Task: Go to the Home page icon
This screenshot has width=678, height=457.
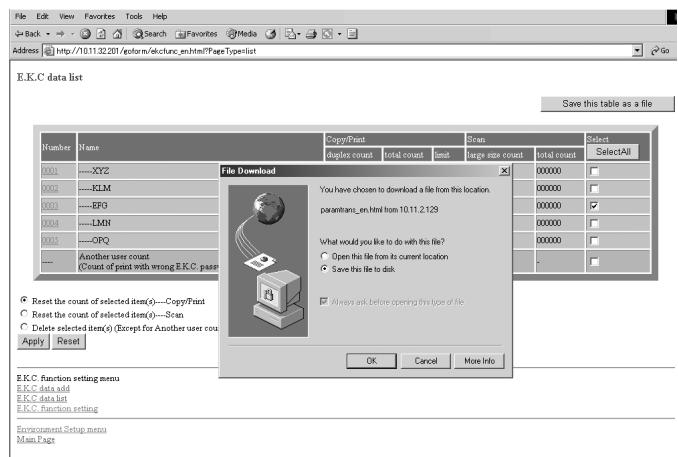Action: (117, 34)
